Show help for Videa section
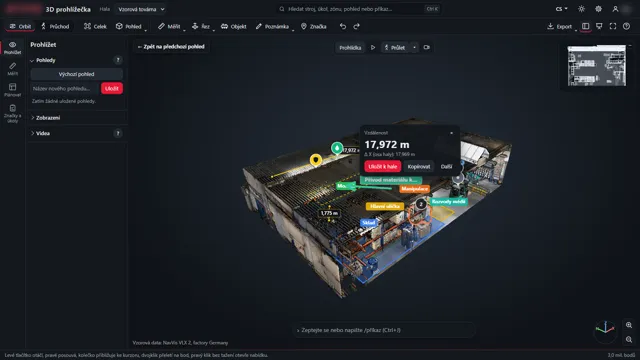 118,133
